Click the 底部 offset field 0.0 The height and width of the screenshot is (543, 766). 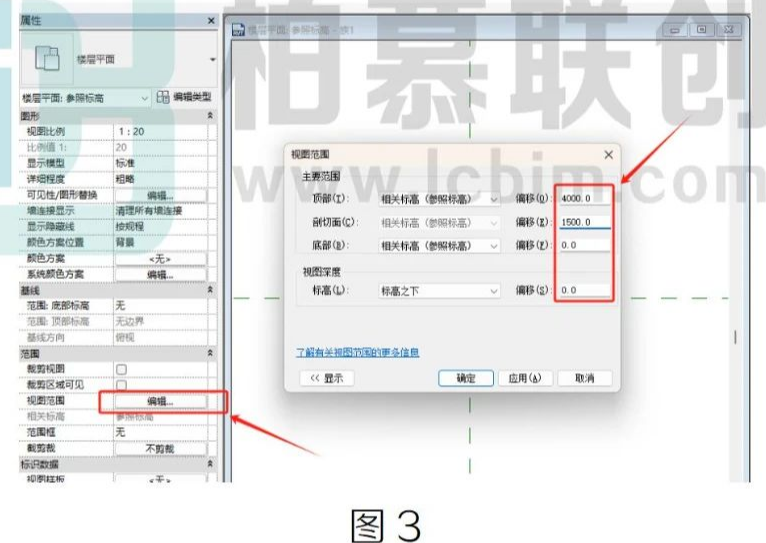click(x=585, y=245)
